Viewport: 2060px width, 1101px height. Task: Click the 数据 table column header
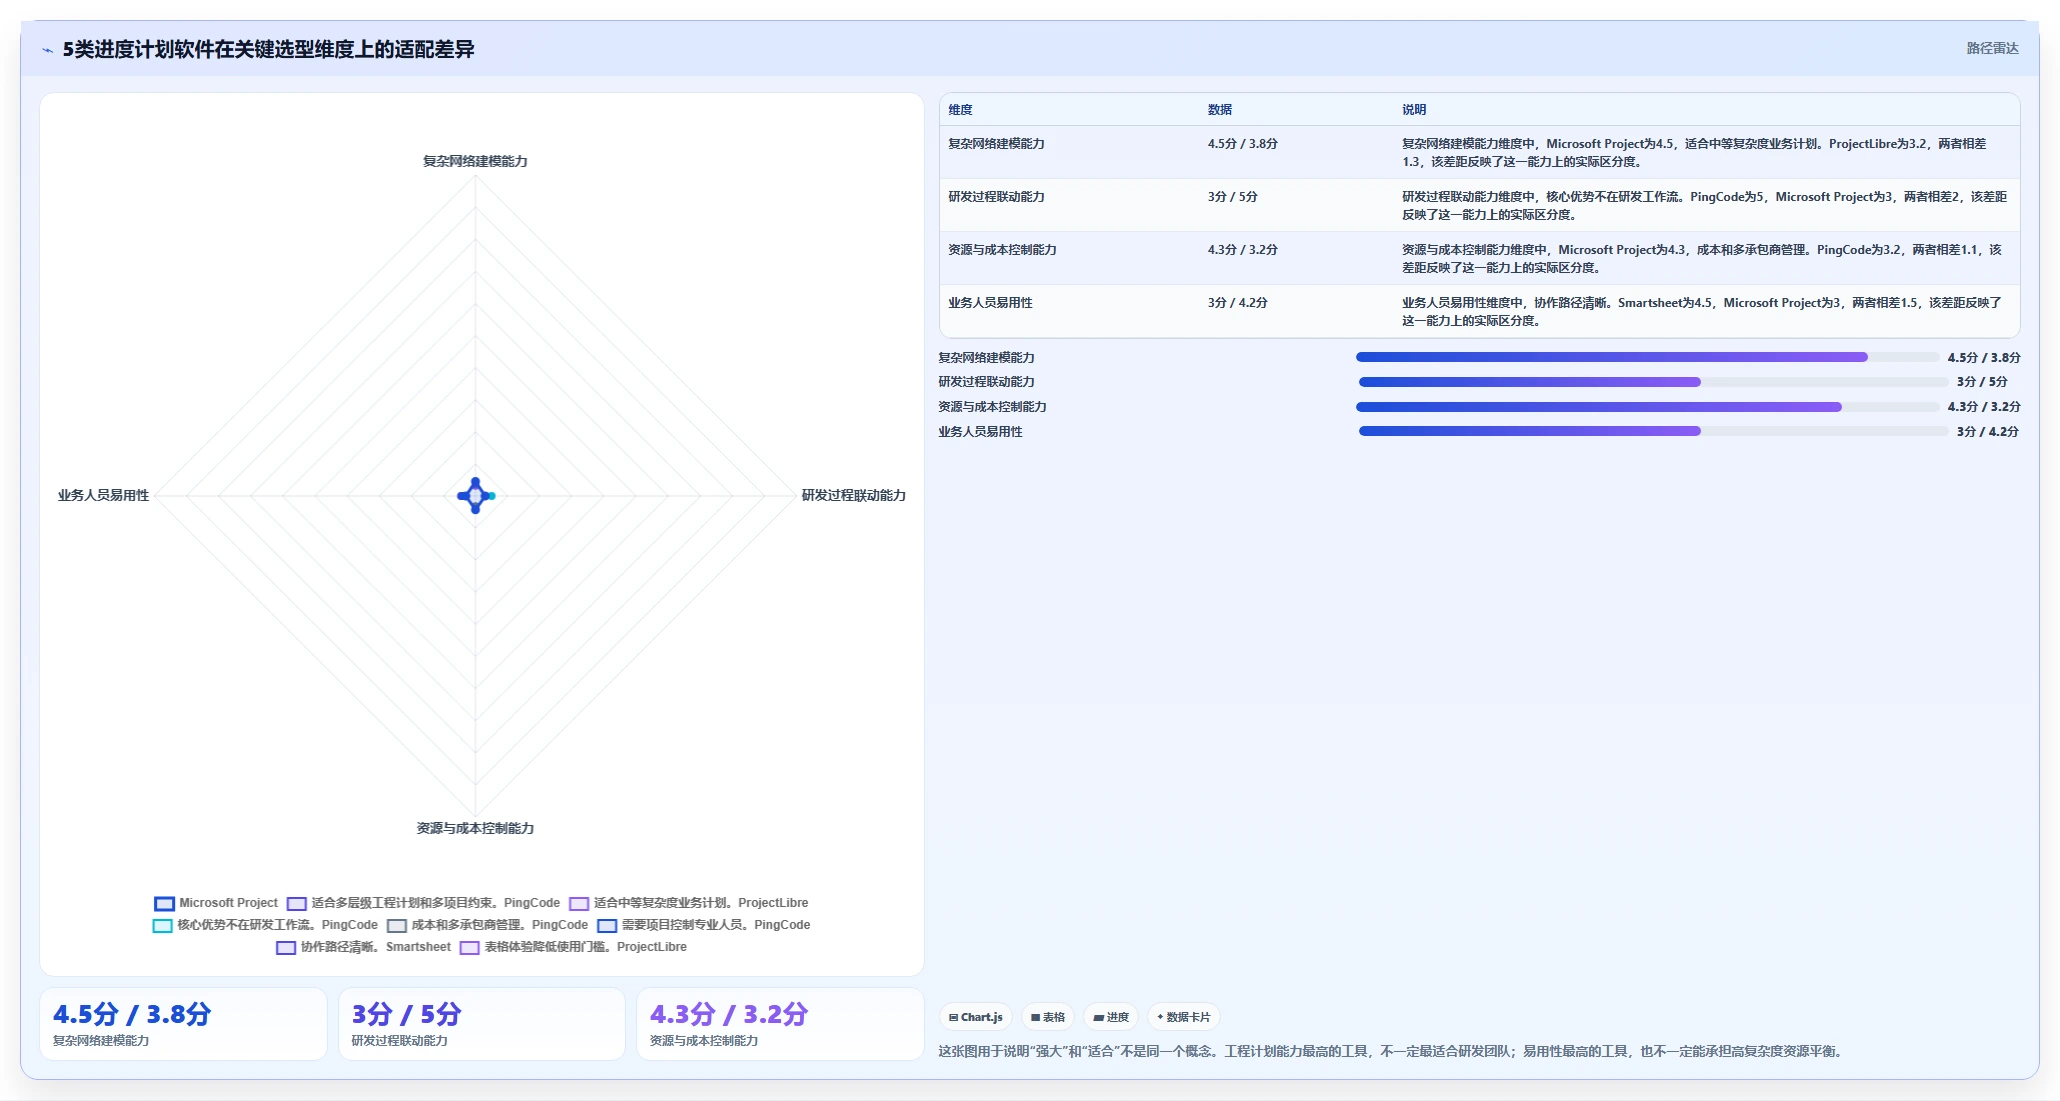[x=1219, y=110]
